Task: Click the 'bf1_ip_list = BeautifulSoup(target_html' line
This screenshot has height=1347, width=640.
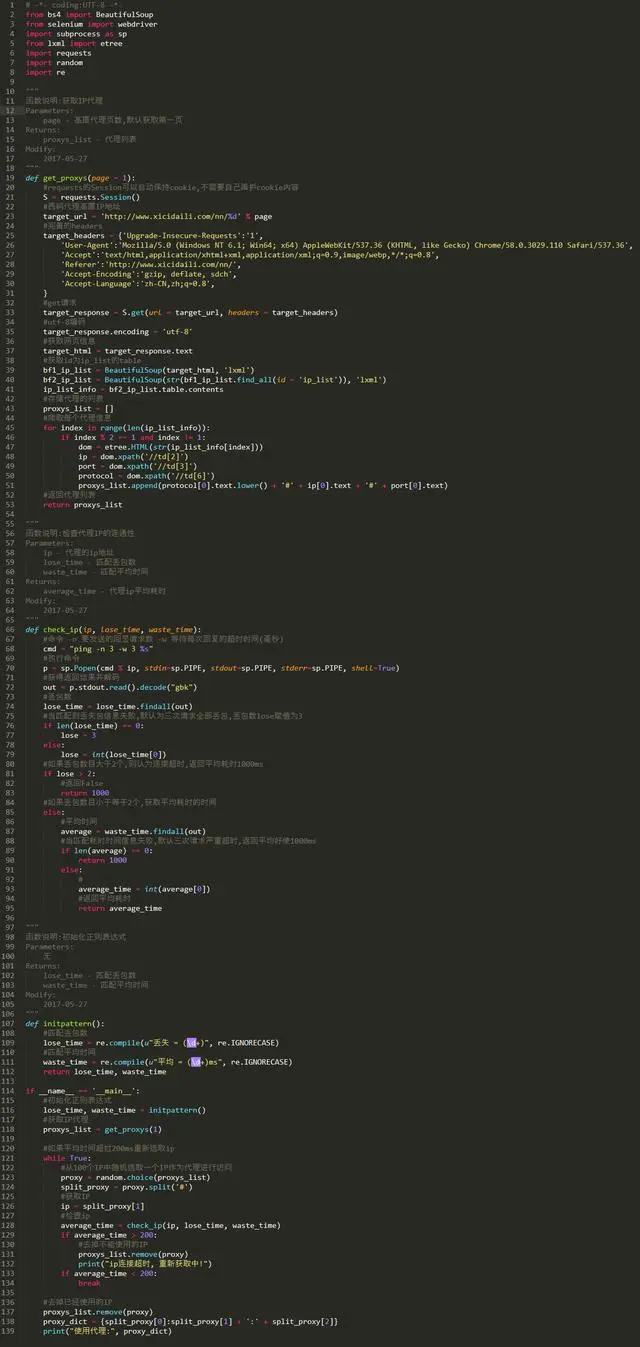Action: (148, 370)
